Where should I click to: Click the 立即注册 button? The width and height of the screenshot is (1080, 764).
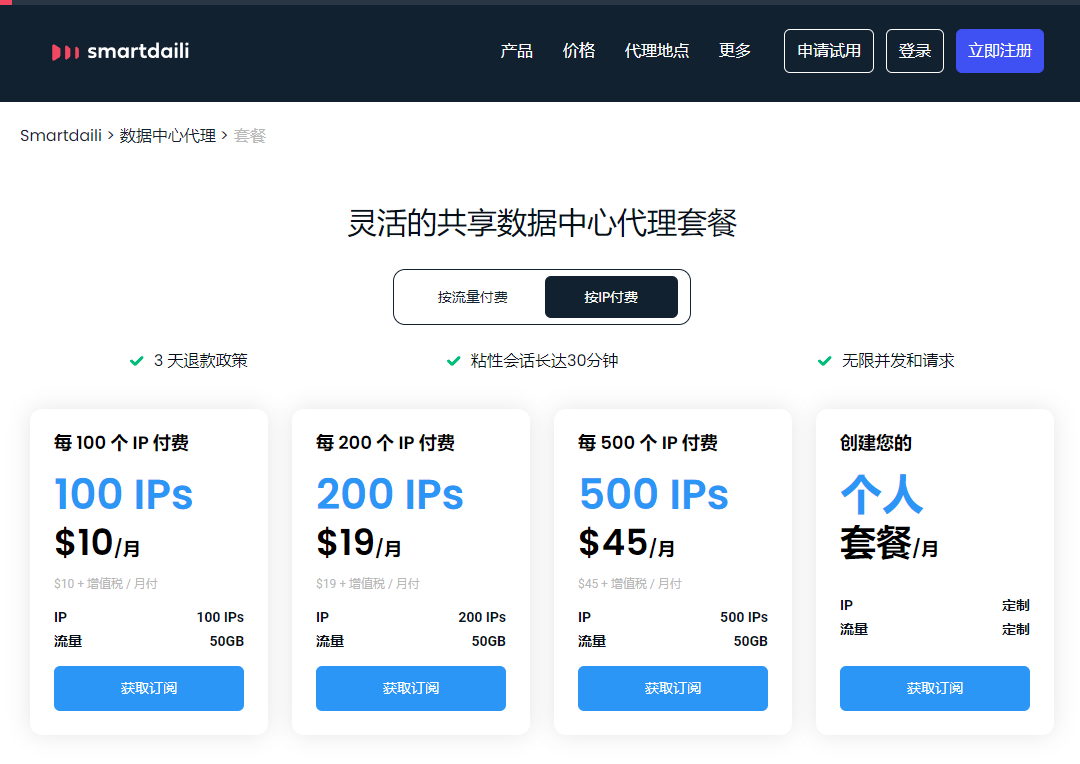tap(1000, 51)
